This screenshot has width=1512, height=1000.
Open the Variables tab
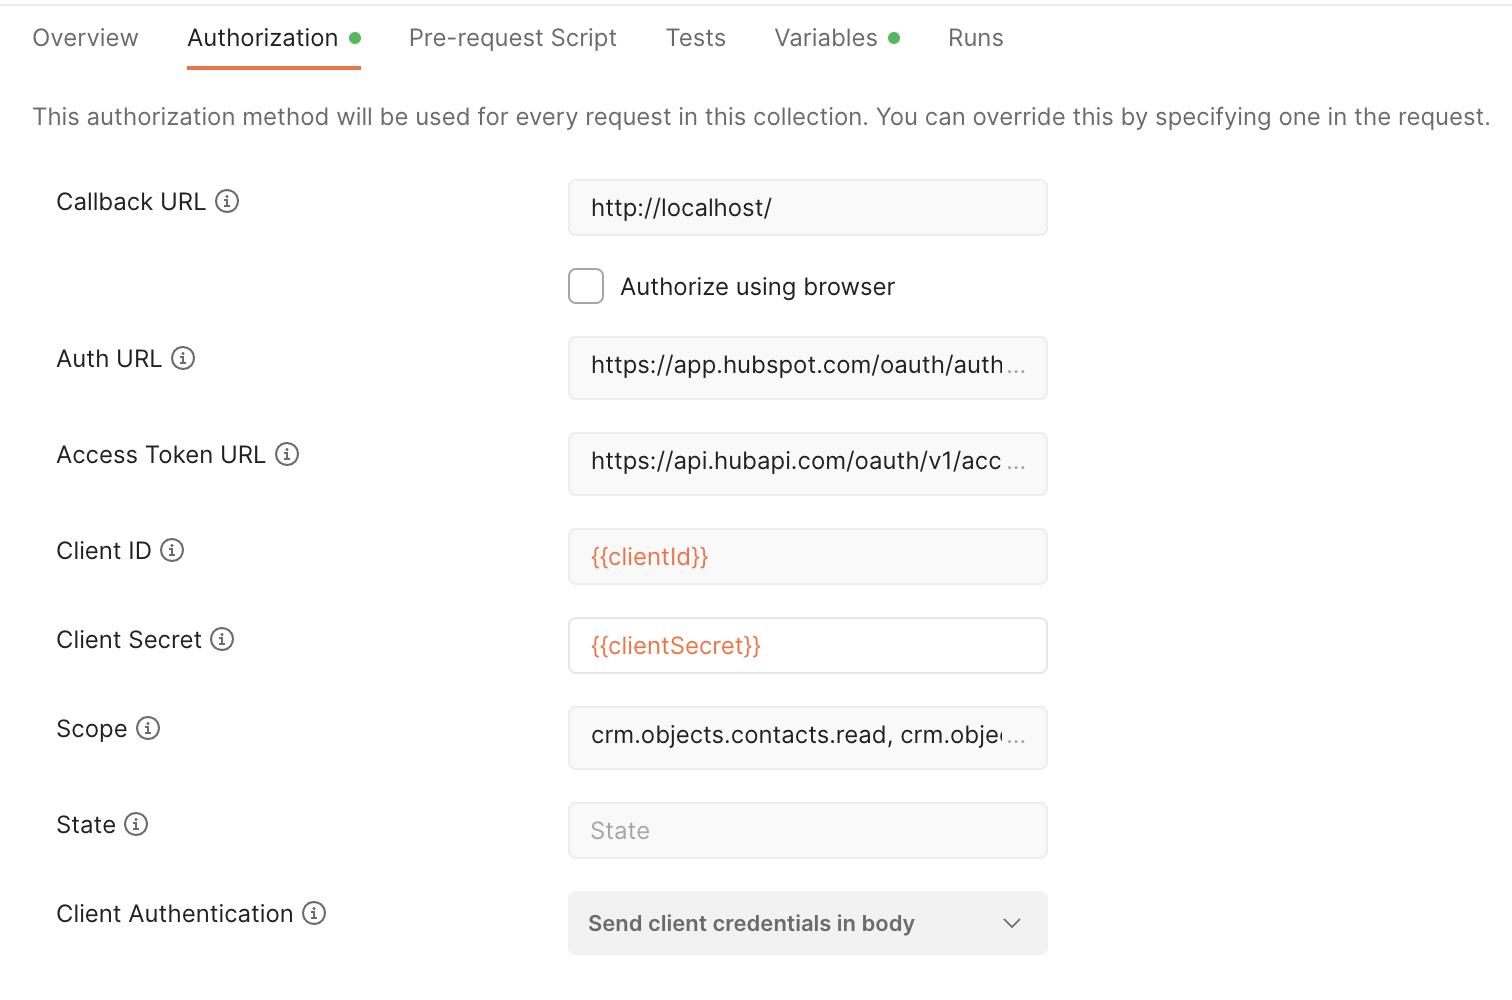(x=826, y=38)
